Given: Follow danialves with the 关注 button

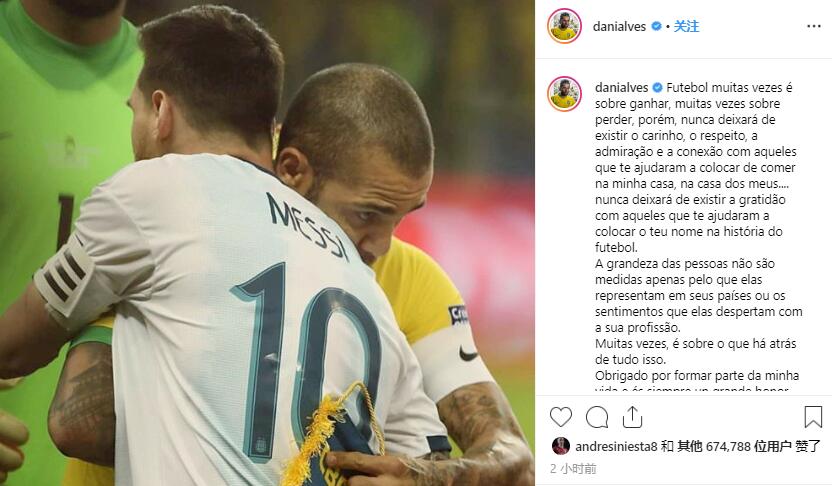Looking at the screenshot, I should [x=686, y=27].
